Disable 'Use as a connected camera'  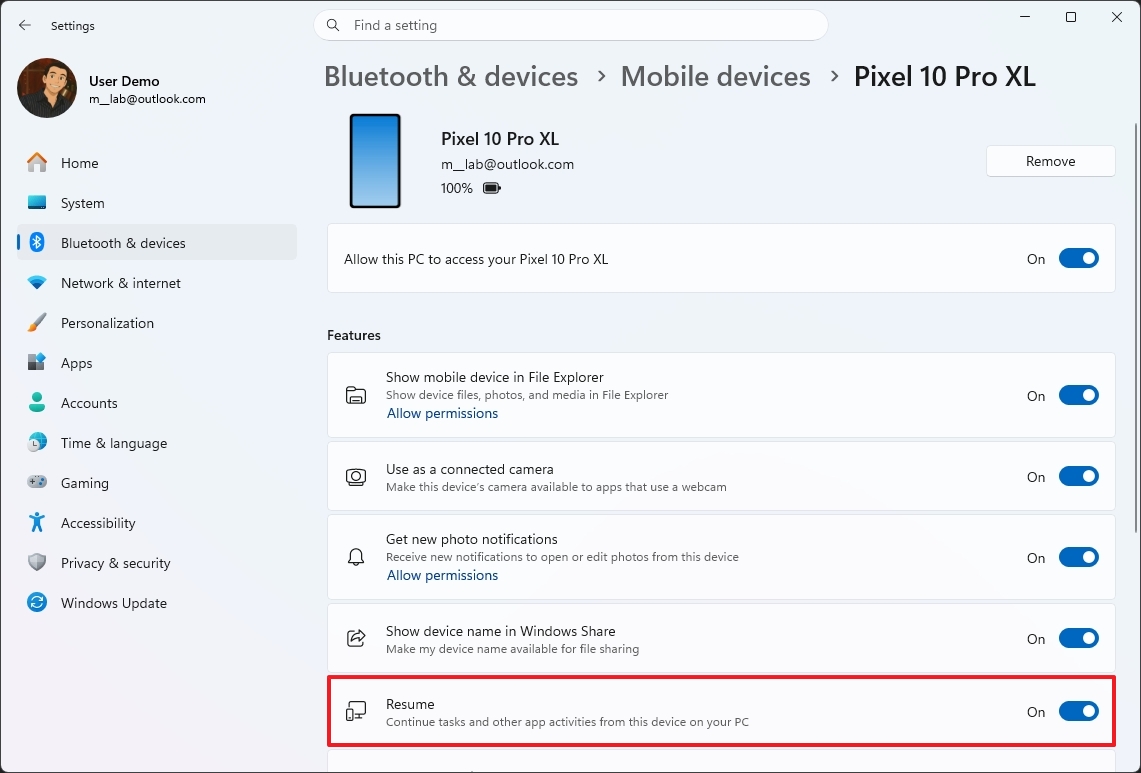[1078, 476]
